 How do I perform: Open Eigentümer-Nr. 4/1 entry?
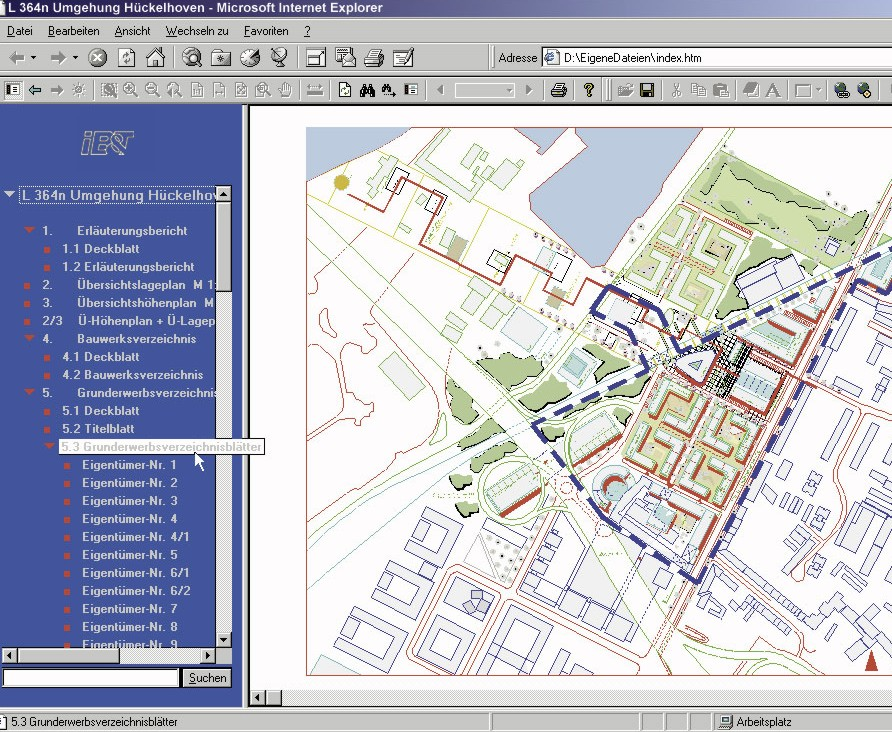(x=135, y=536)
